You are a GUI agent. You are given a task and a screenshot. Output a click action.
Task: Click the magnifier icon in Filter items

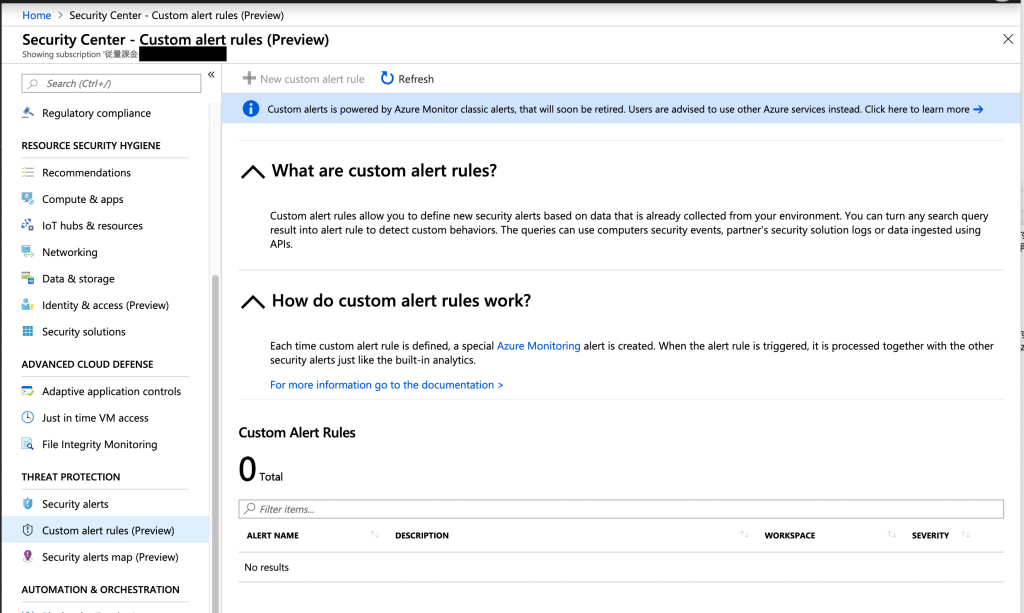249,509
